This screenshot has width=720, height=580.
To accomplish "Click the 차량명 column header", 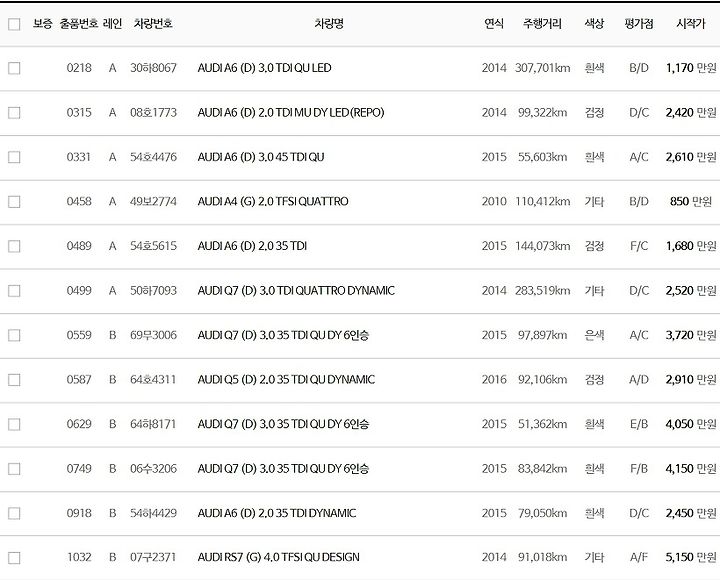I will click(329, 23).
